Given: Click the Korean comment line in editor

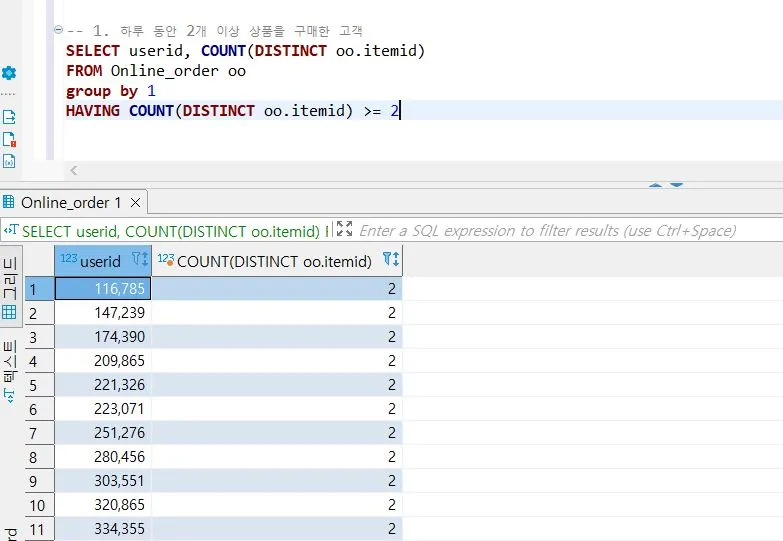Looking at the screenshot, I should pos(215,31).
